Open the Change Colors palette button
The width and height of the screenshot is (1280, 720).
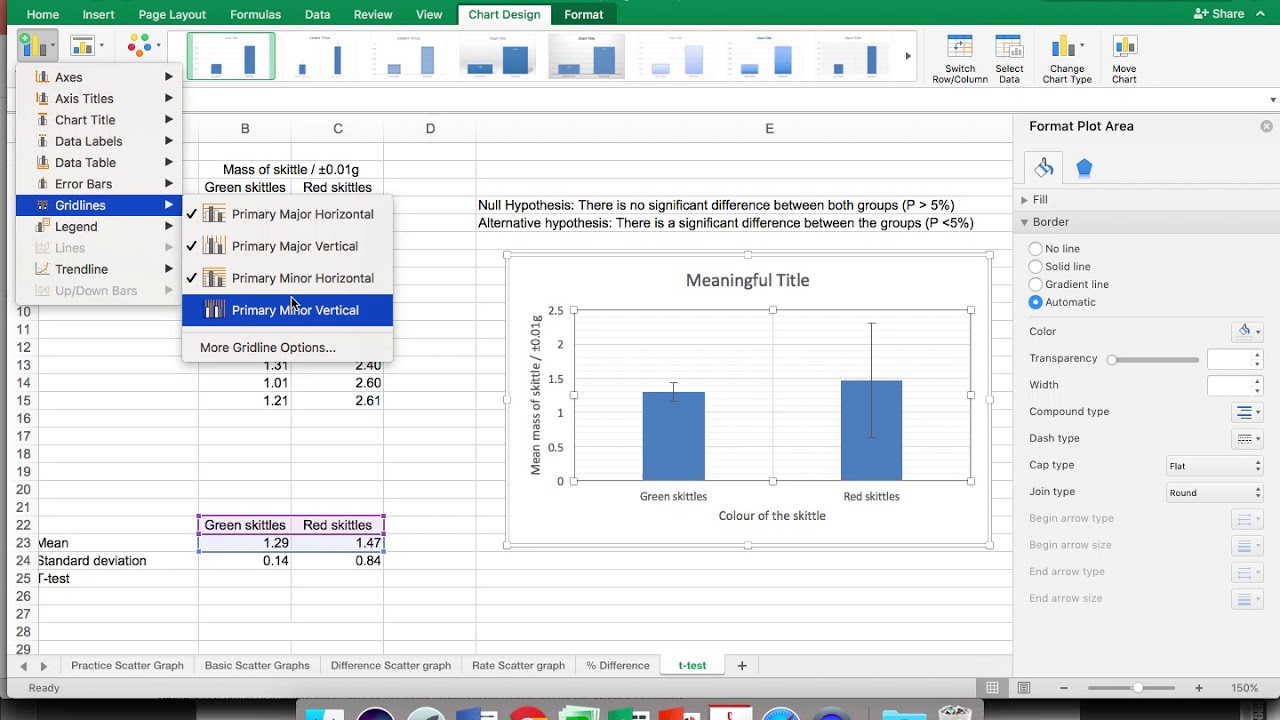(x=144, y=45)
